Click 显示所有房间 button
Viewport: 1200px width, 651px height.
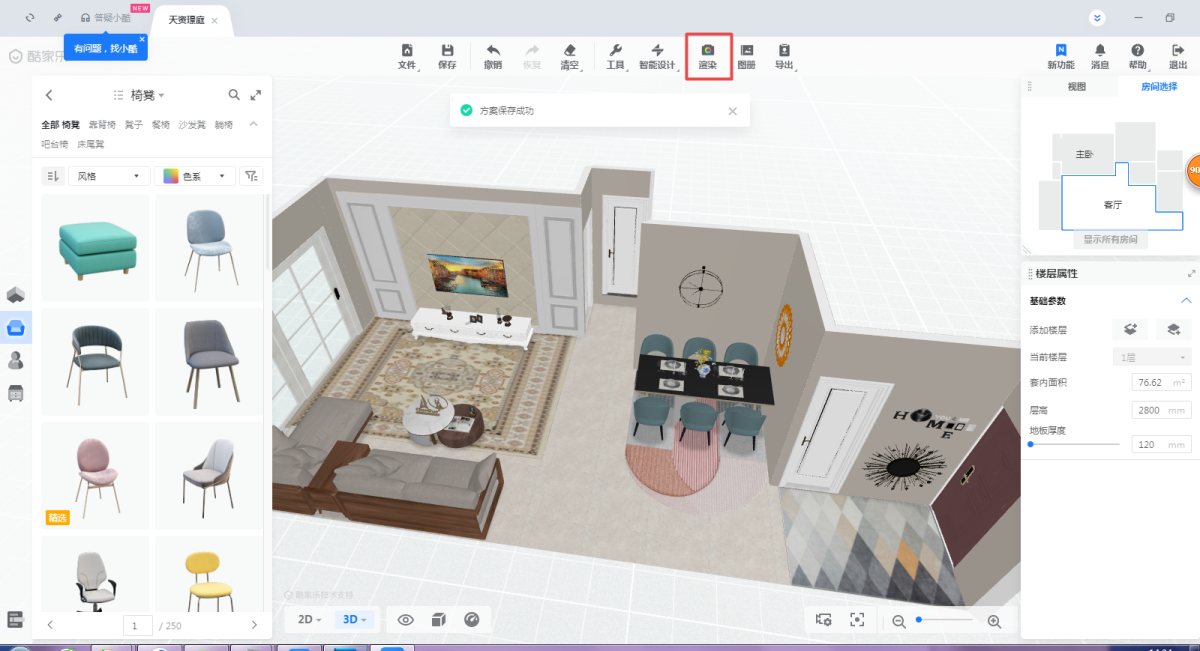(x=1111, y=240)
